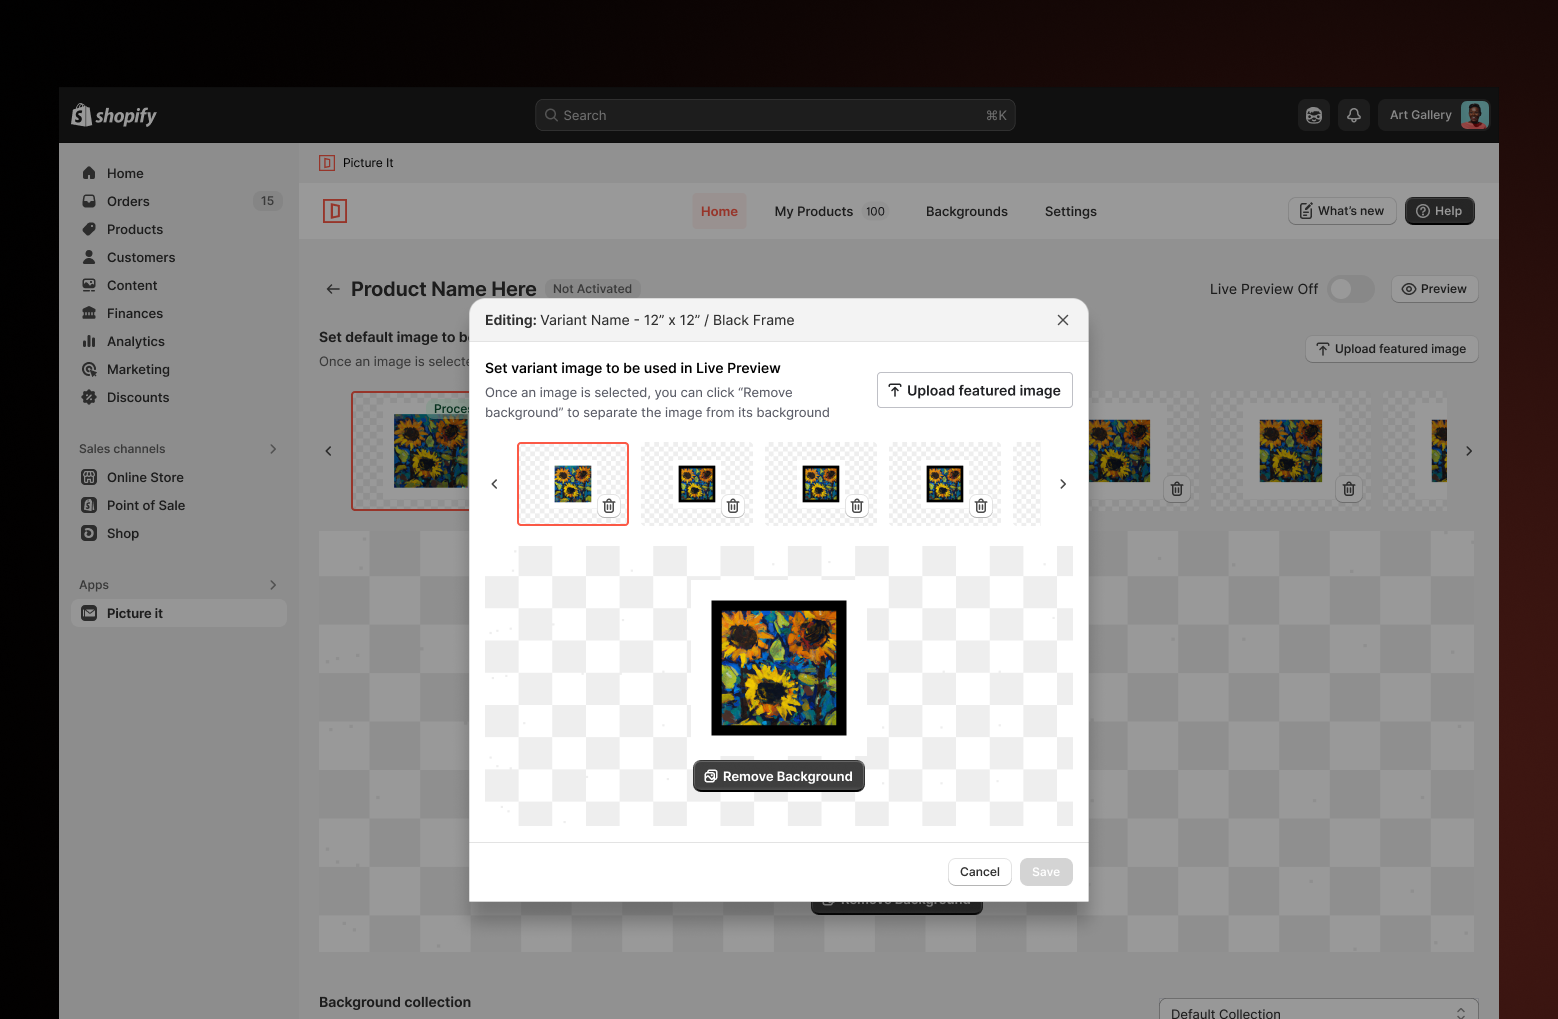This screenshot has width=1558, height=1019.
Task: Close the Editing variant dialog
Action: point(1063,320)
